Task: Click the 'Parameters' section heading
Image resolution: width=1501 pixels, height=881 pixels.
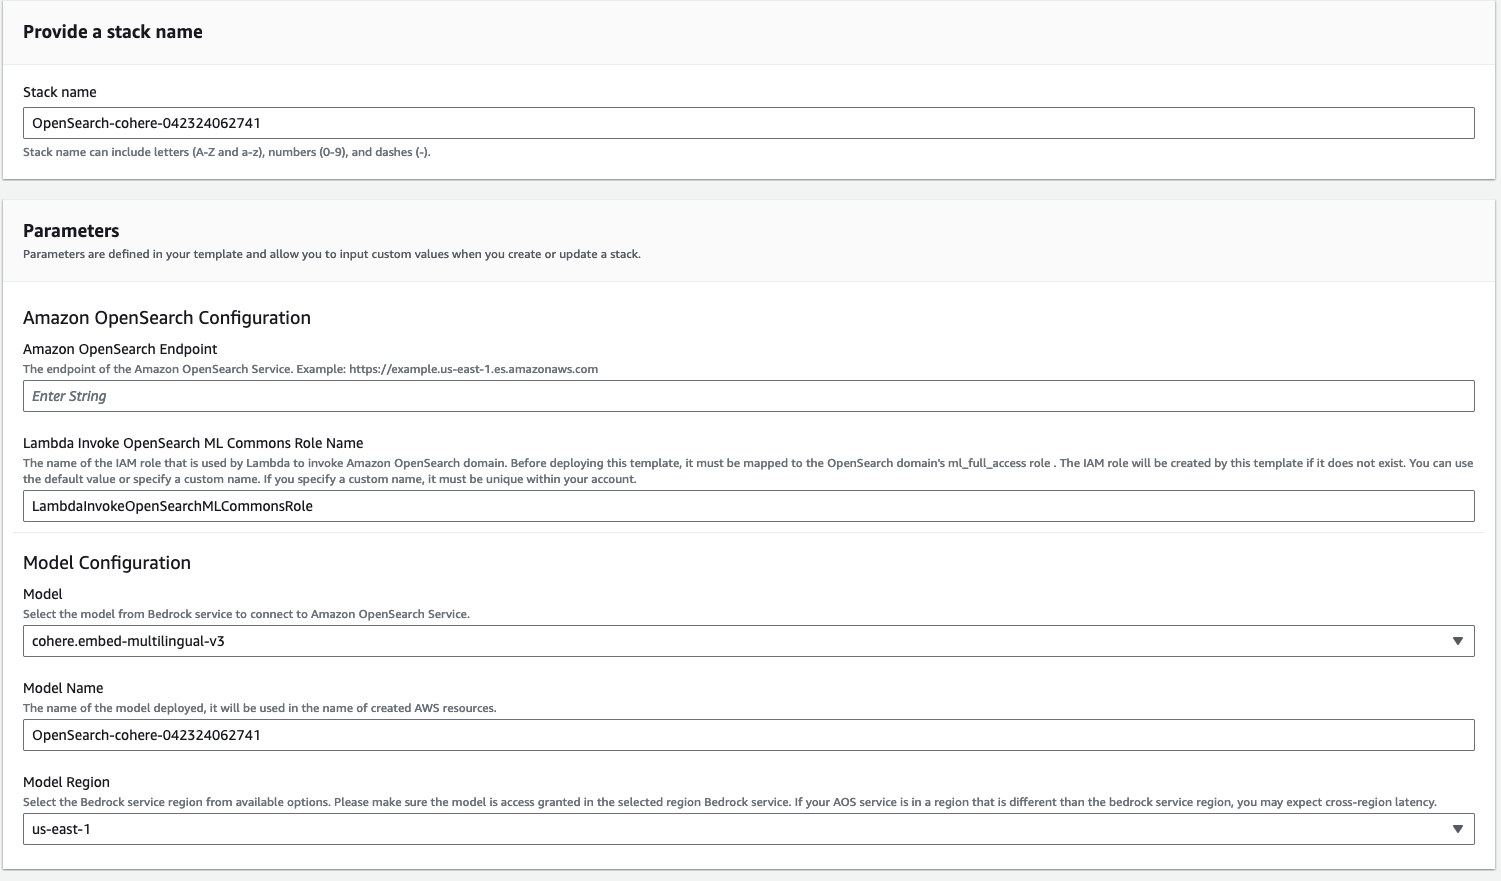Action: point(71,231)
